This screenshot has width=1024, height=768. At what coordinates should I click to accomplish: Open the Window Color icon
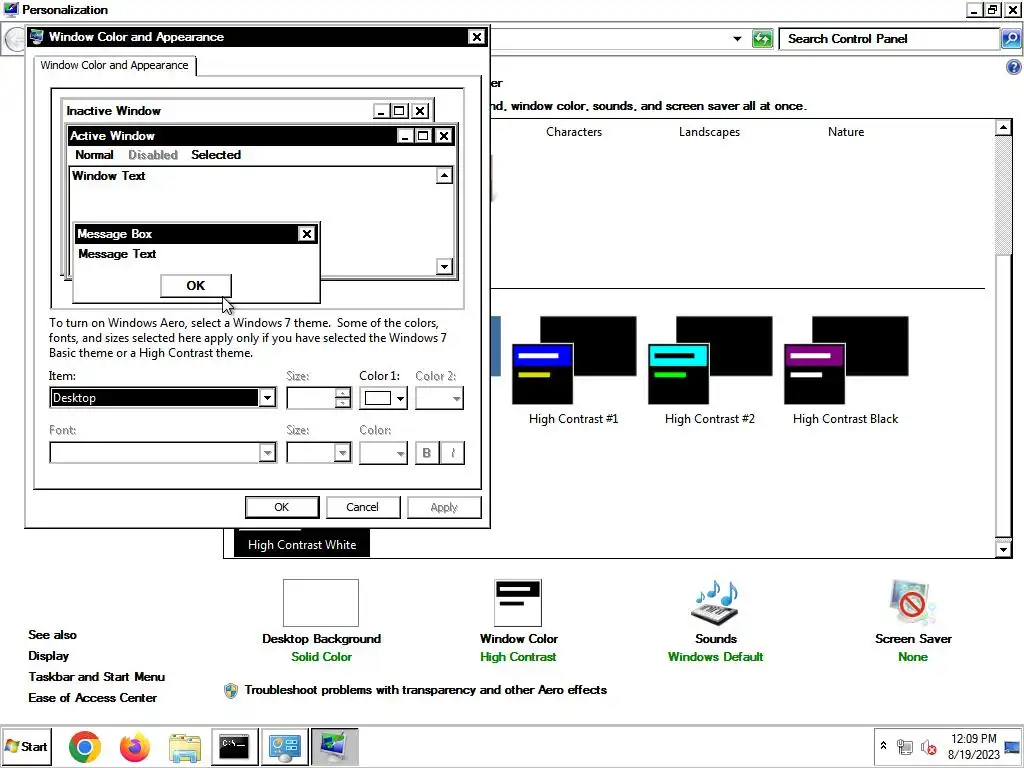(518, 603)
